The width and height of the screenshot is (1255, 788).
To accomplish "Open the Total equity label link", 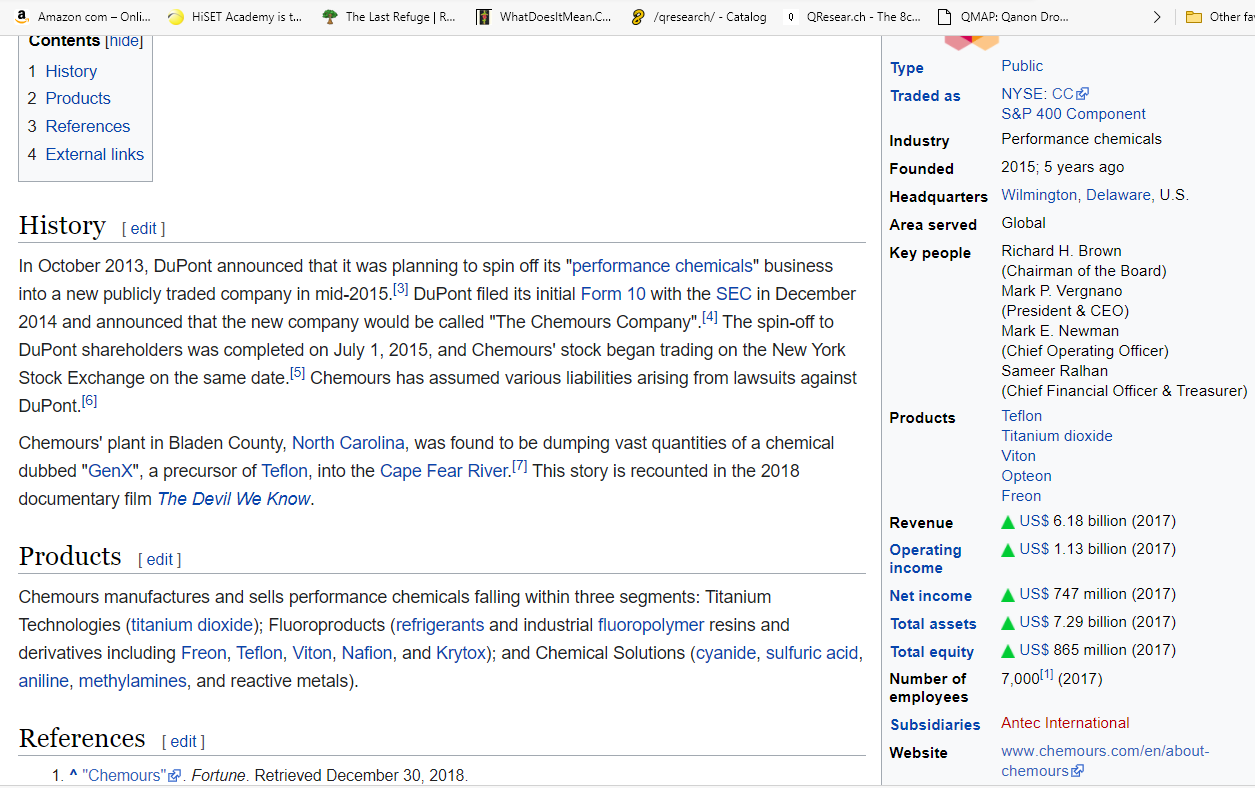I will click(x=932, y=652).
